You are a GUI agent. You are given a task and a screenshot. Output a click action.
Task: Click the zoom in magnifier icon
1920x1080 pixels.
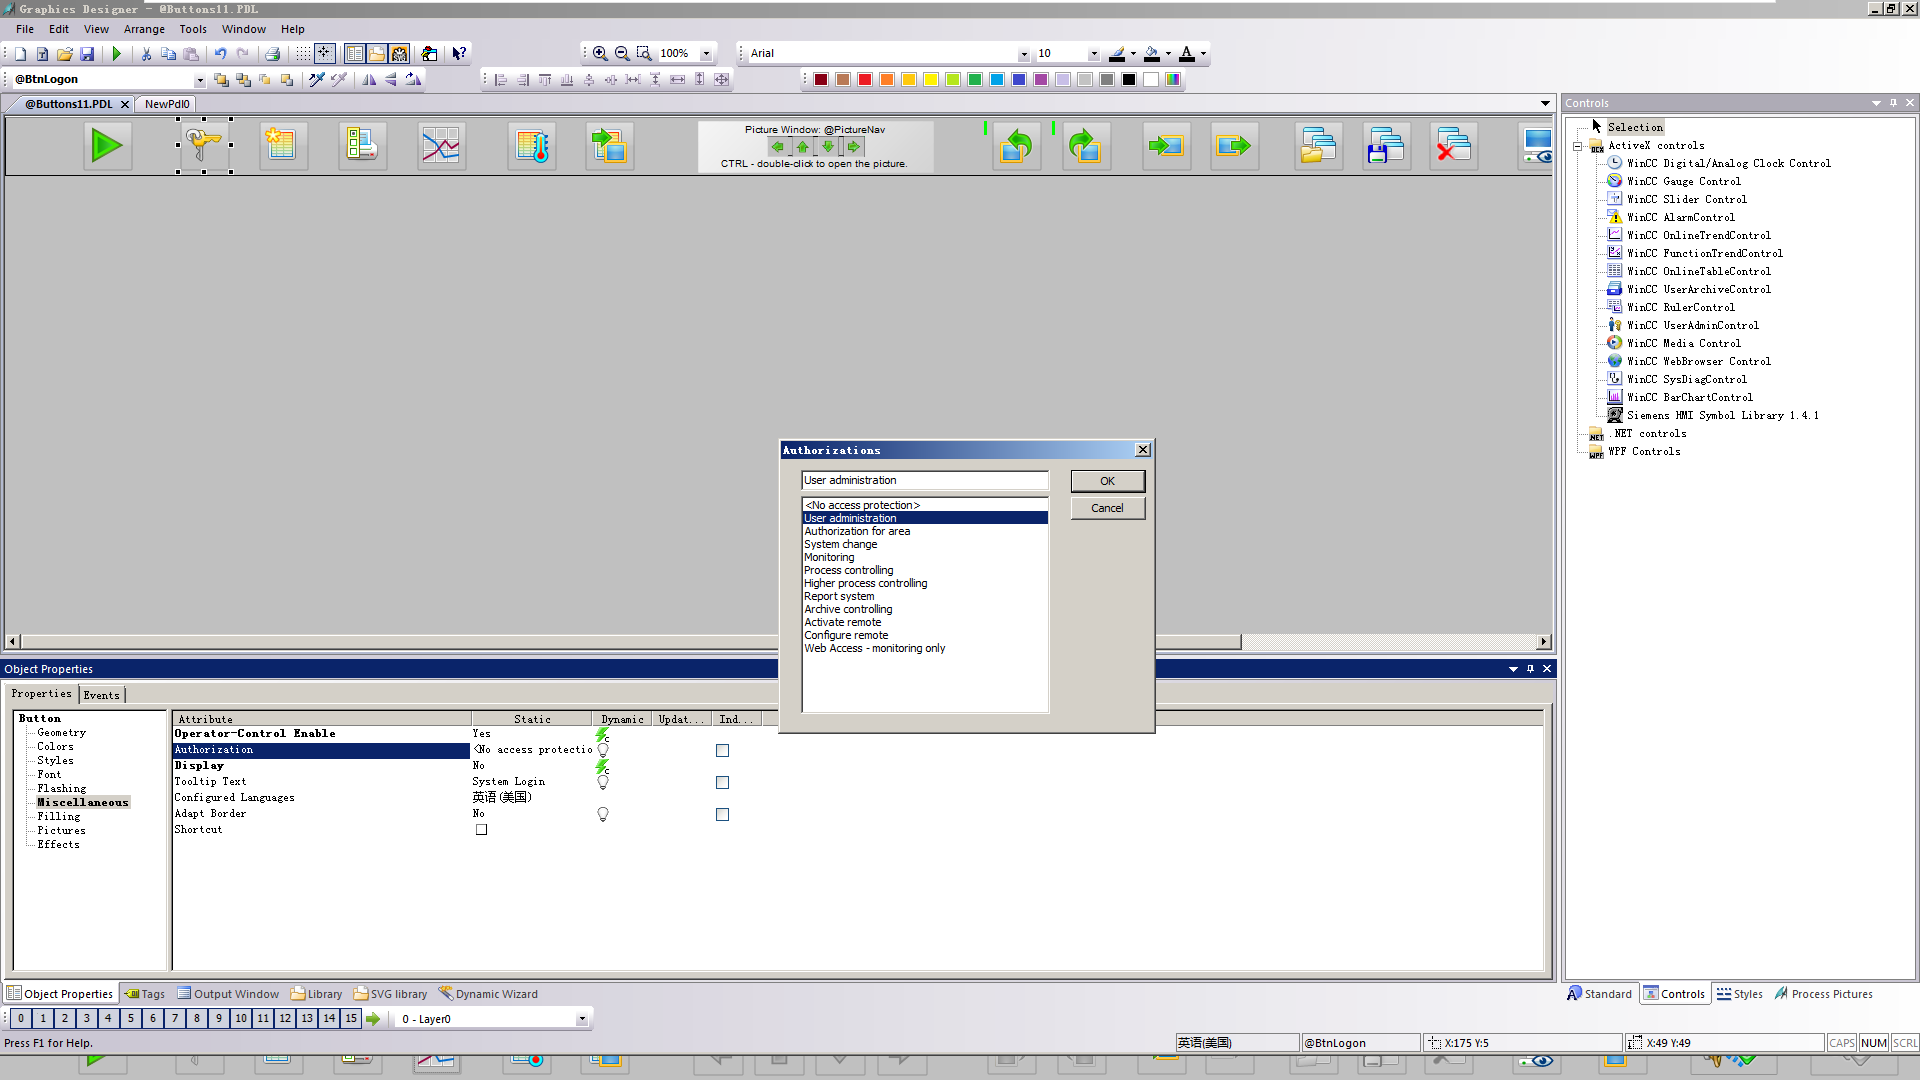600,54
